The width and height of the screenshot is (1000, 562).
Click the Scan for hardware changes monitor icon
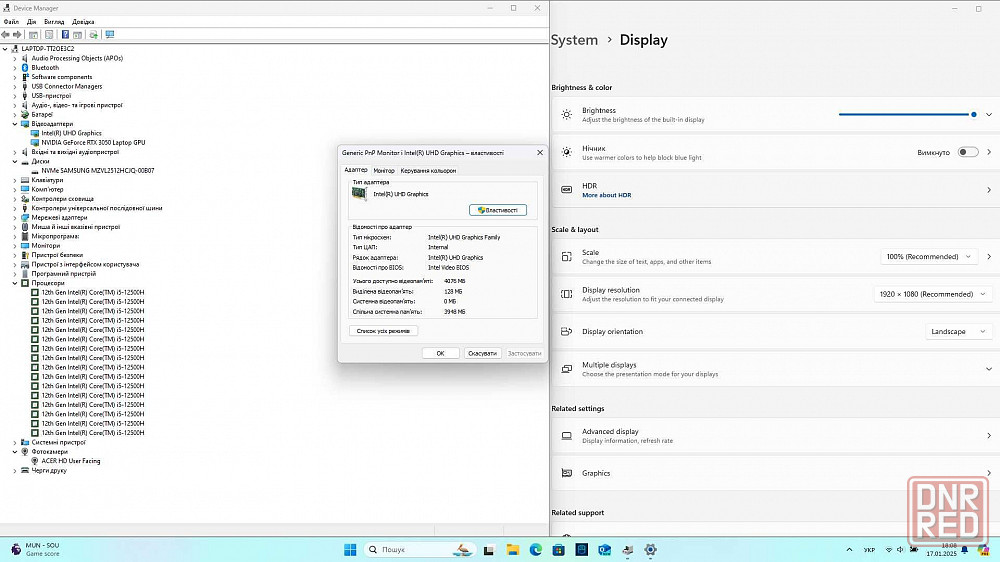pyautogui.click(x=110, y=34)
